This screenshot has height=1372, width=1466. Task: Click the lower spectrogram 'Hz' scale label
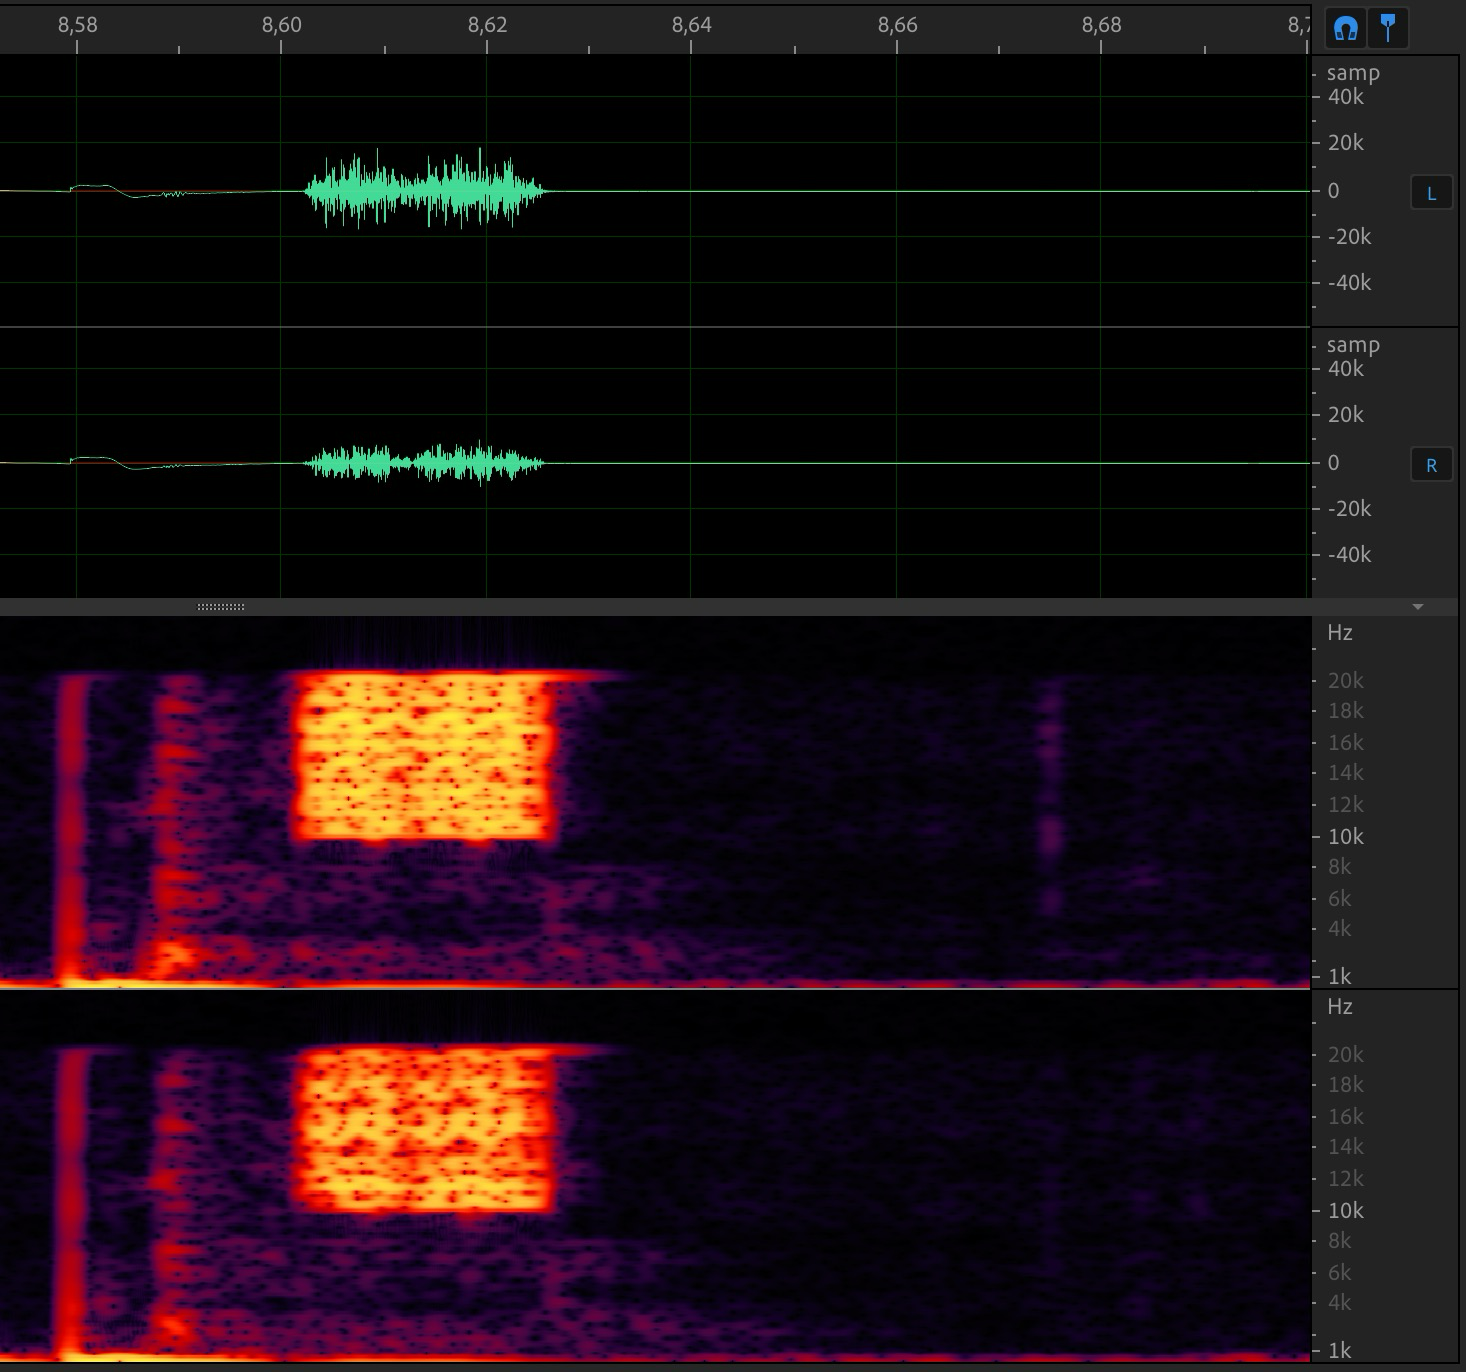point(1339,1007)
